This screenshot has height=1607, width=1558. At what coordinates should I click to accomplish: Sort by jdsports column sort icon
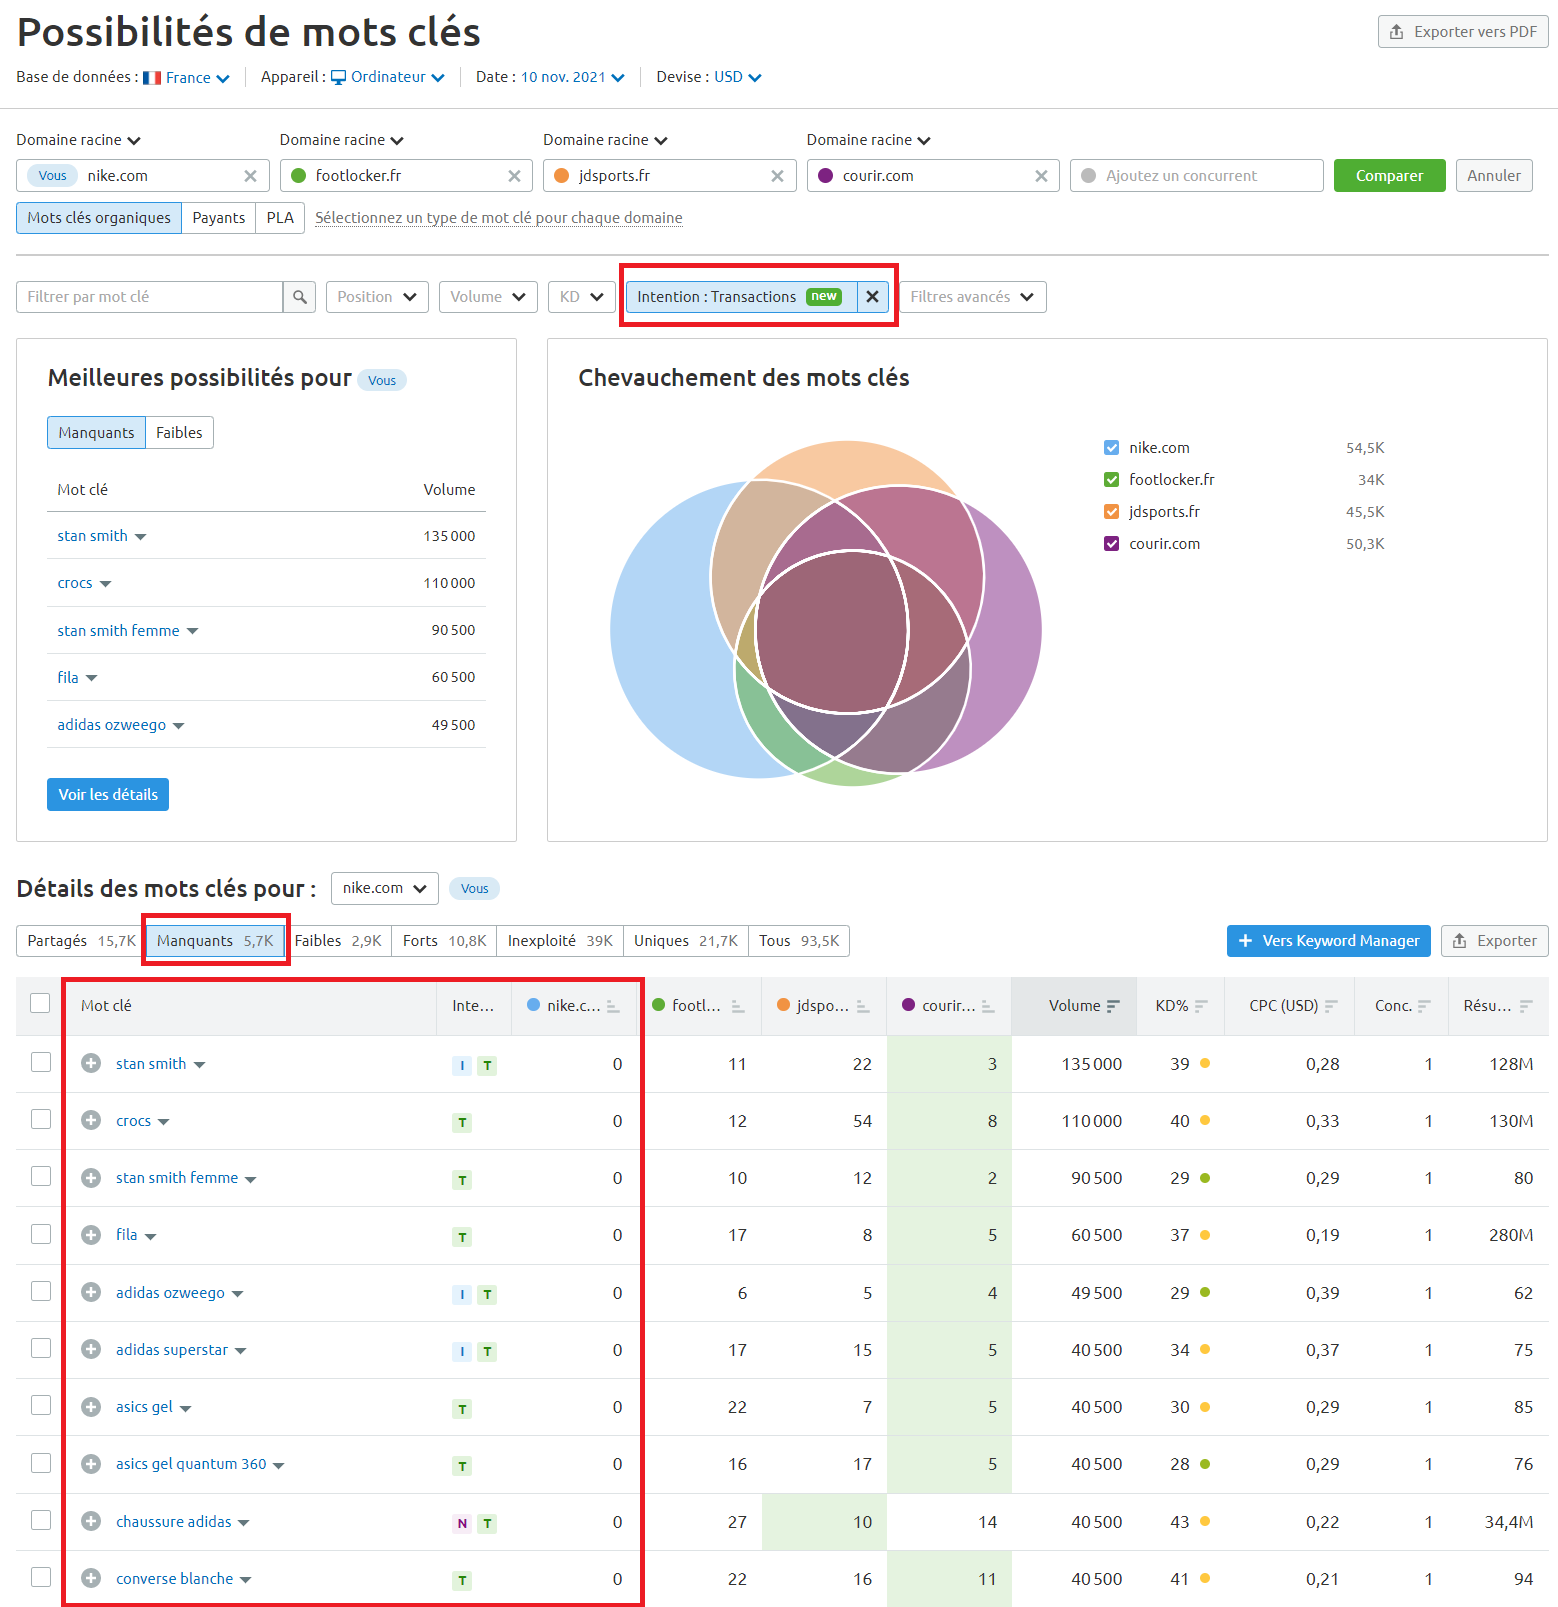(x=863, y=1006)
